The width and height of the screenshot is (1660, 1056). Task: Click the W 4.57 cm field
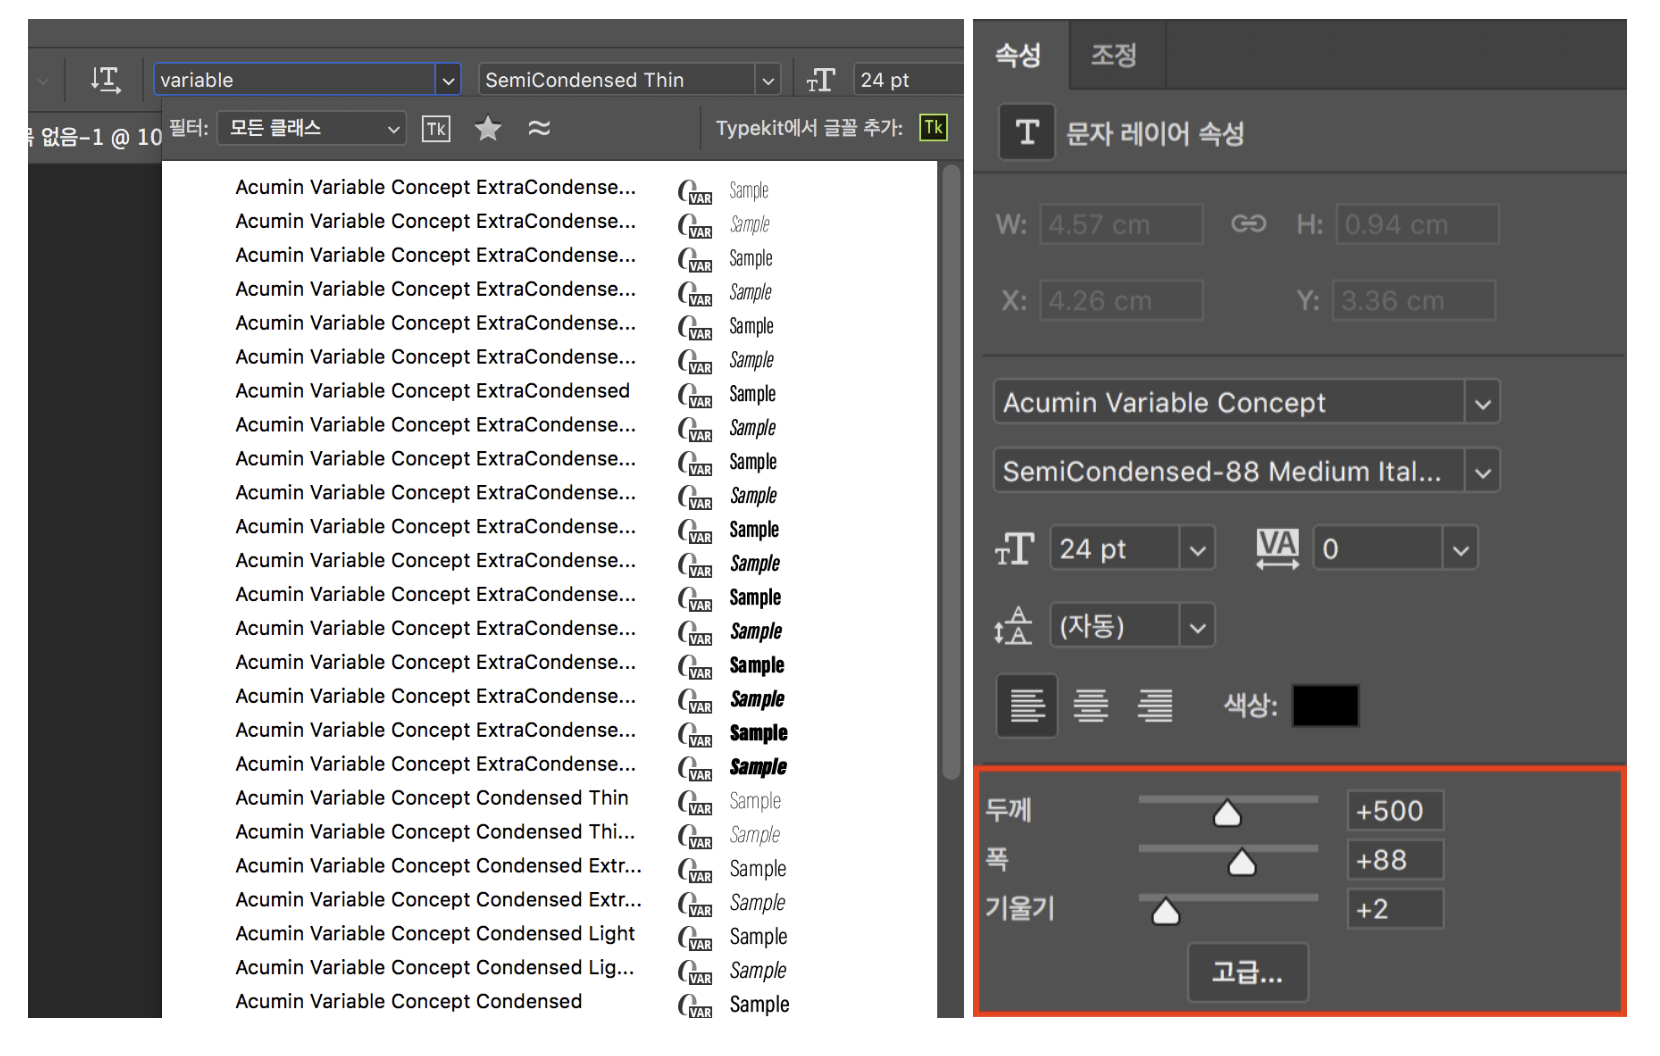coord(1121,224)
